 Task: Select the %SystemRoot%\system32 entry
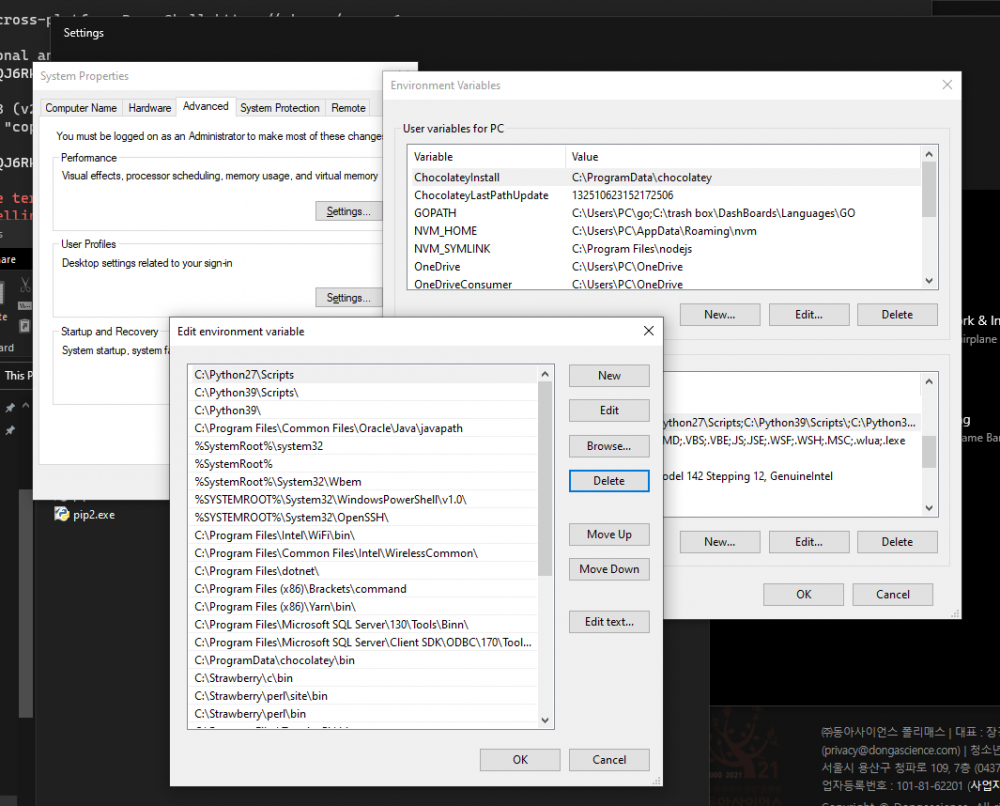point(365,446)
